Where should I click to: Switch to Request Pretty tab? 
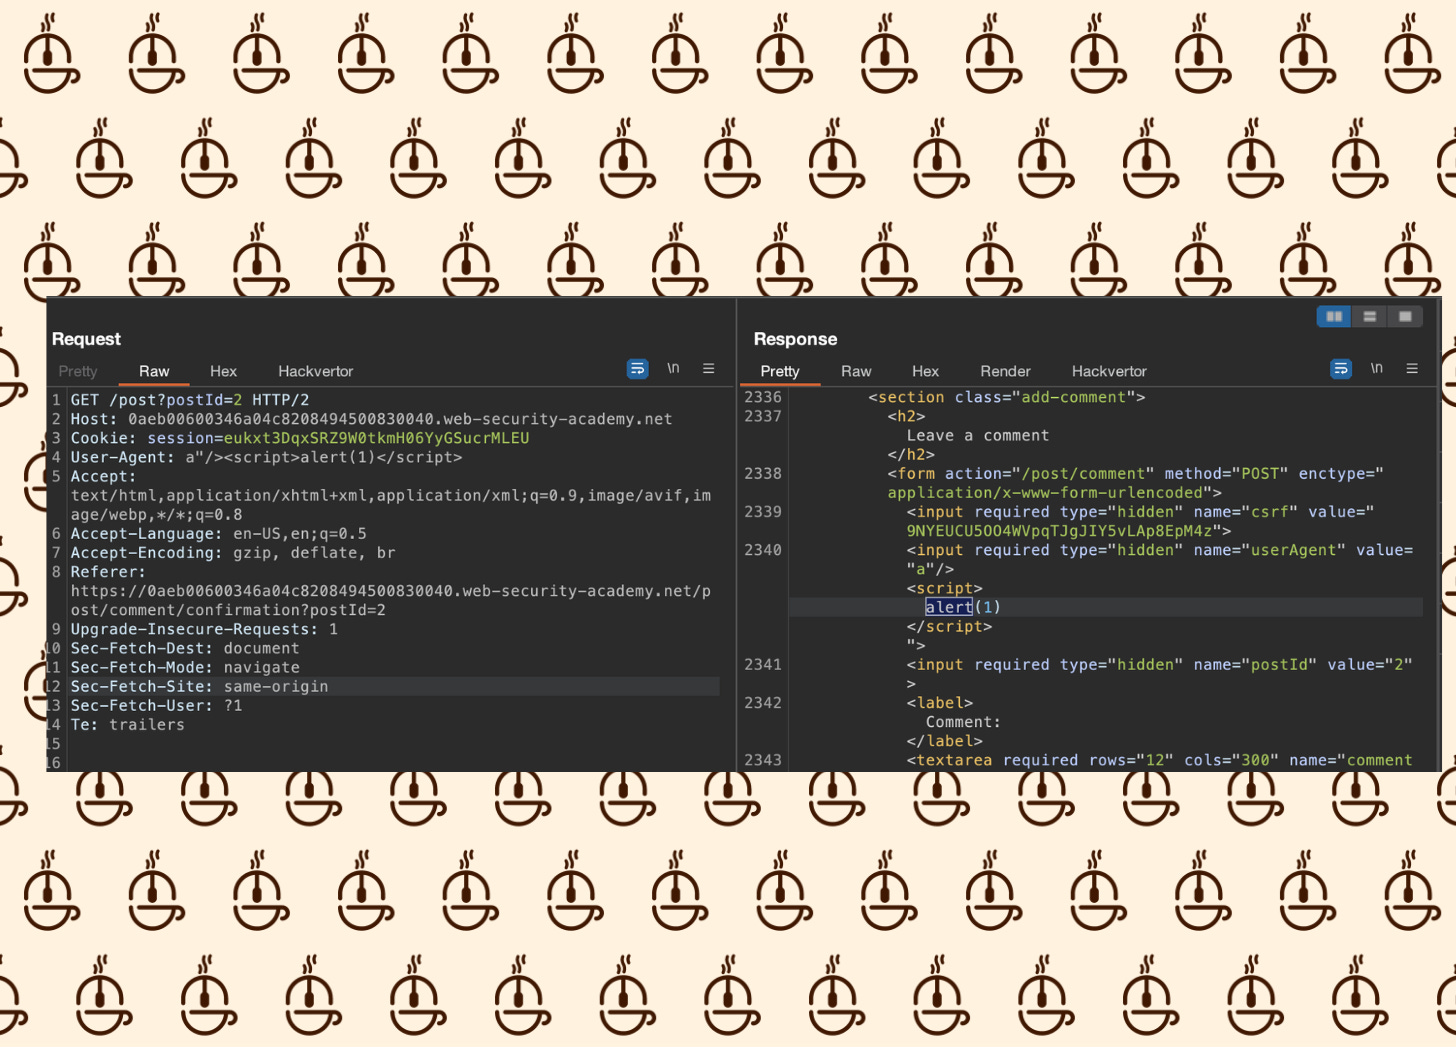tap(78, 371)
